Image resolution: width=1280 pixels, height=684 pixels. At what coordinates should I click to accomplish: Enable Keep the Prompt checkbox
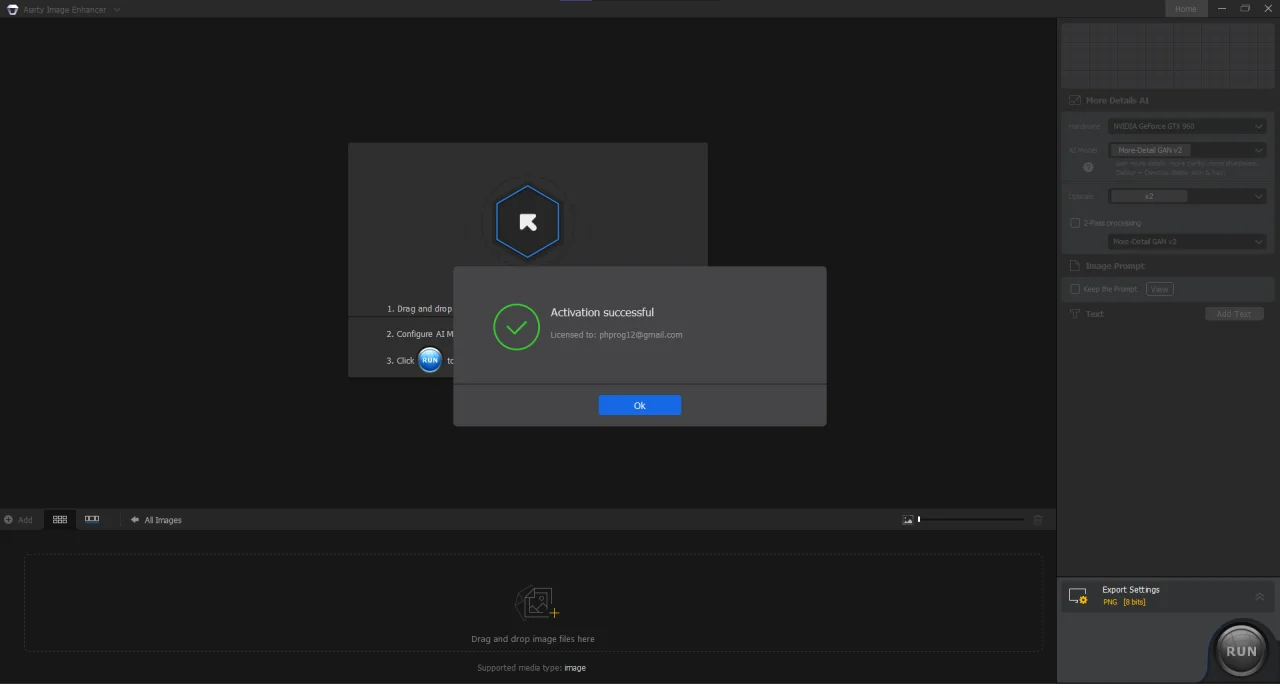pos(1075,289)
